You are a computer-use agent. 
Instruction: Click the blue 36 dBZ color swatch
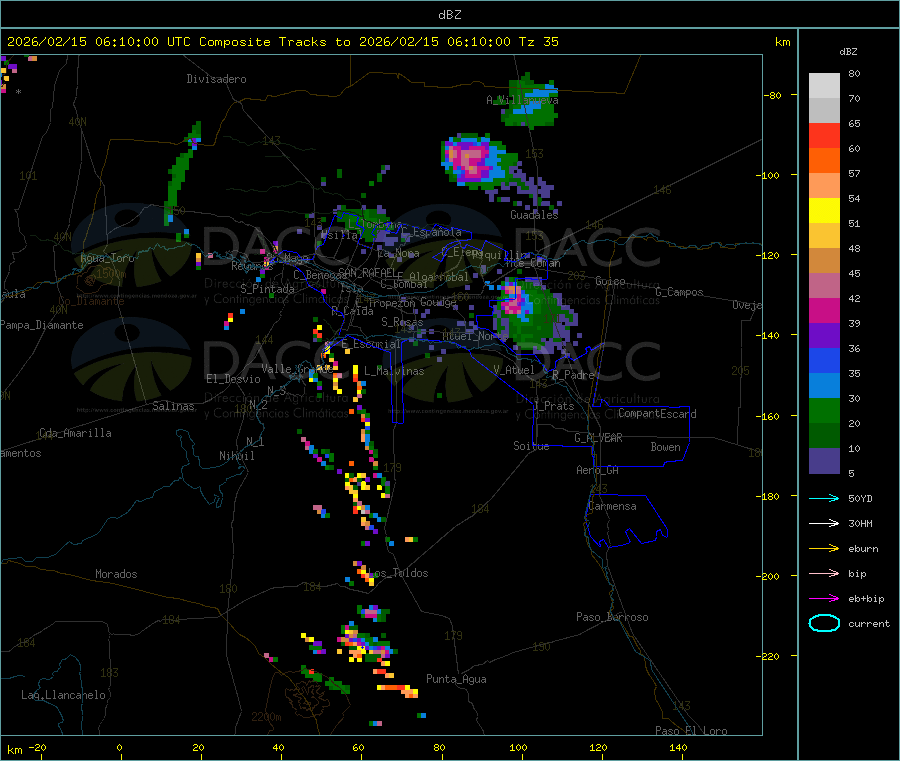824,360
